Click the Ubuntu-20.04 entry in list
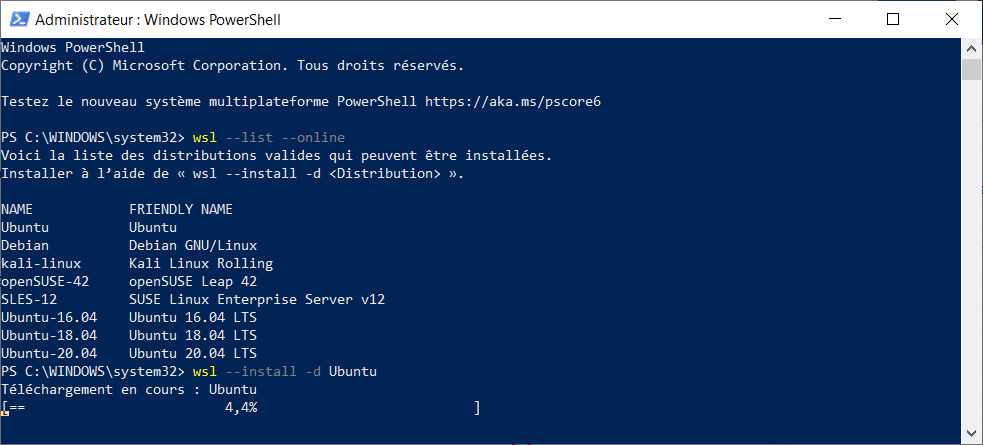The image size is (983, 445). click(49, 353)
